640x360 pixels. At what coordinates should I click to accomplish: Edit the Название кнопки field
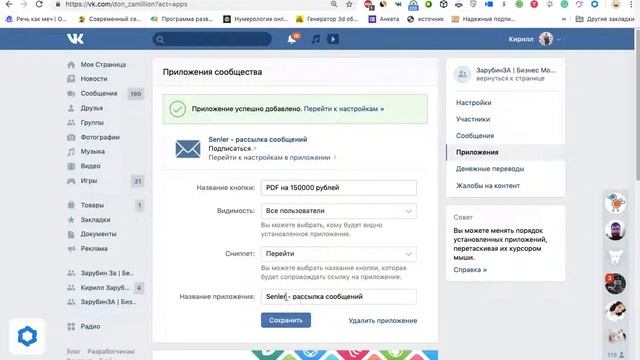pyautogui.click(x=339, y=188)
